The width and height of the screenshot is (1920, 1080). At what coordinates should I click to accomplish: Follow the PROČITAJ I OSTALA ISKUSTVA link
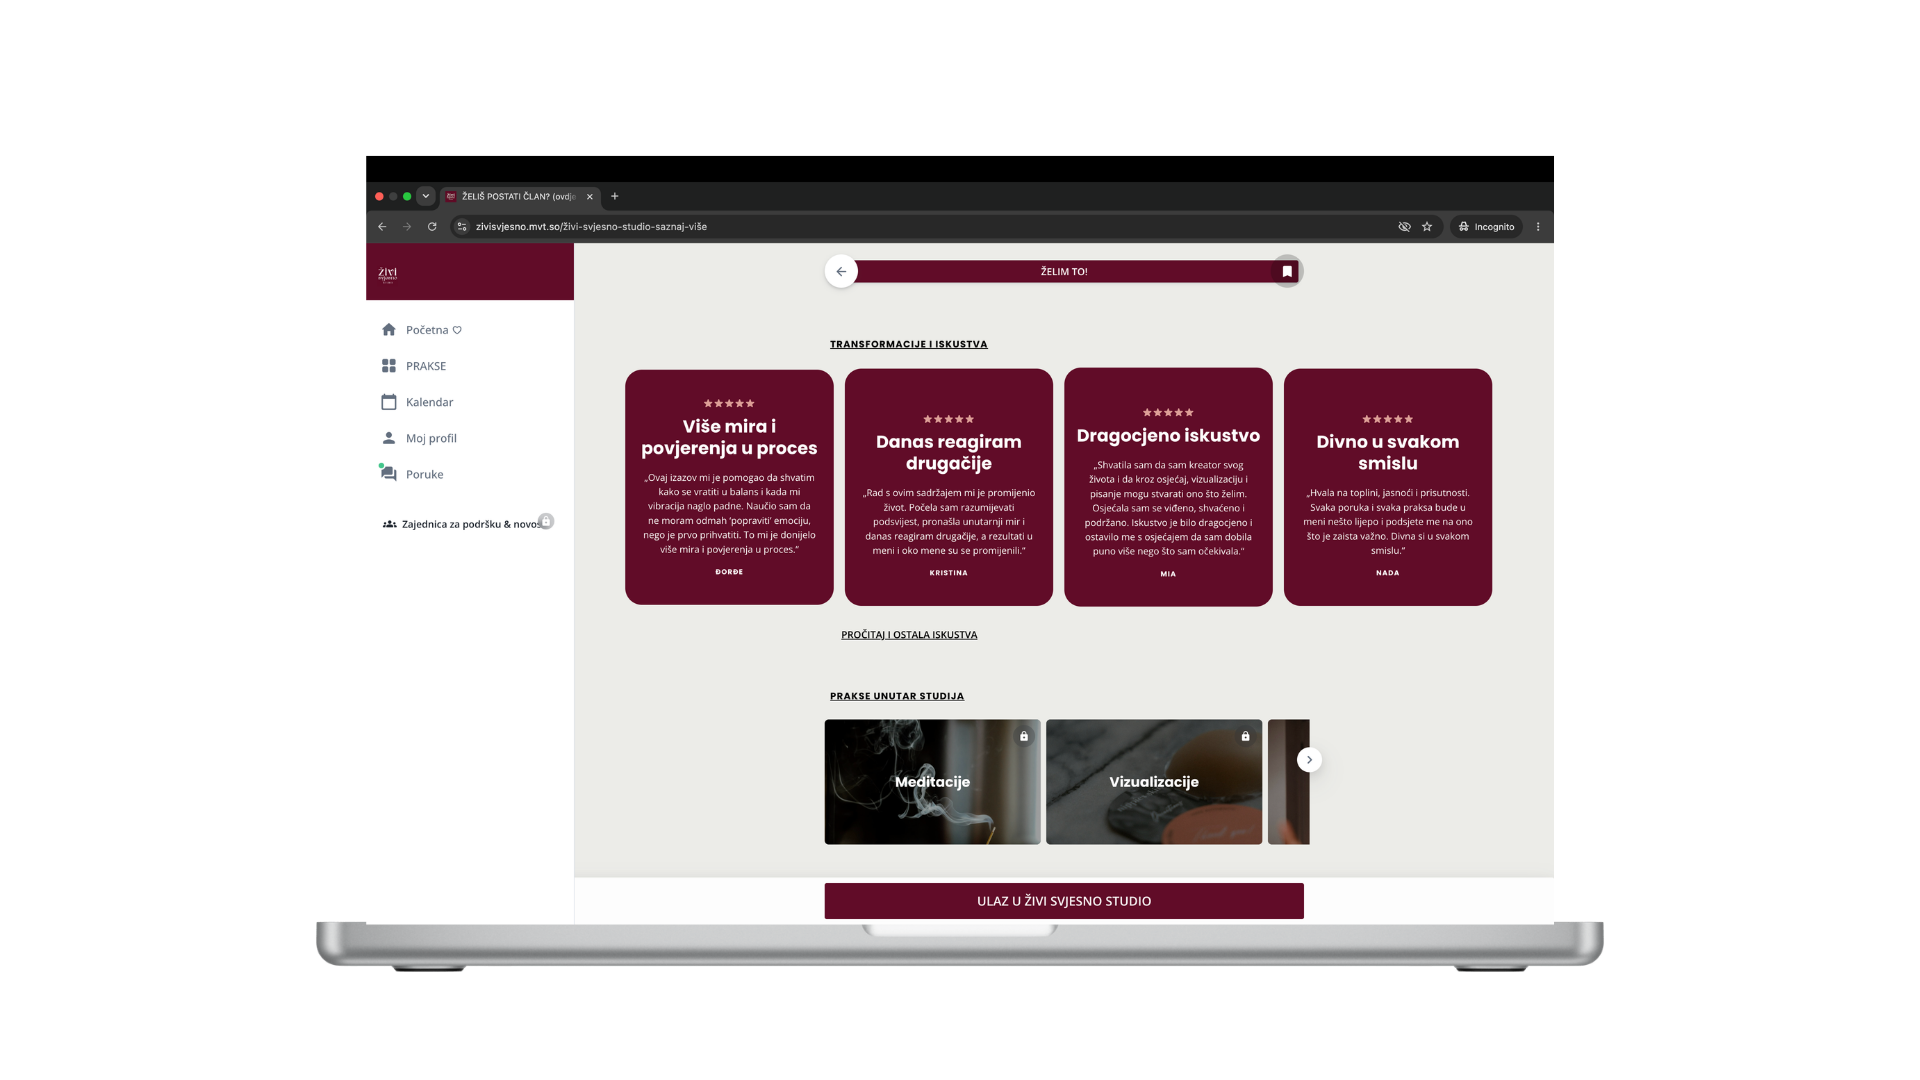click(x=909, y=635)
